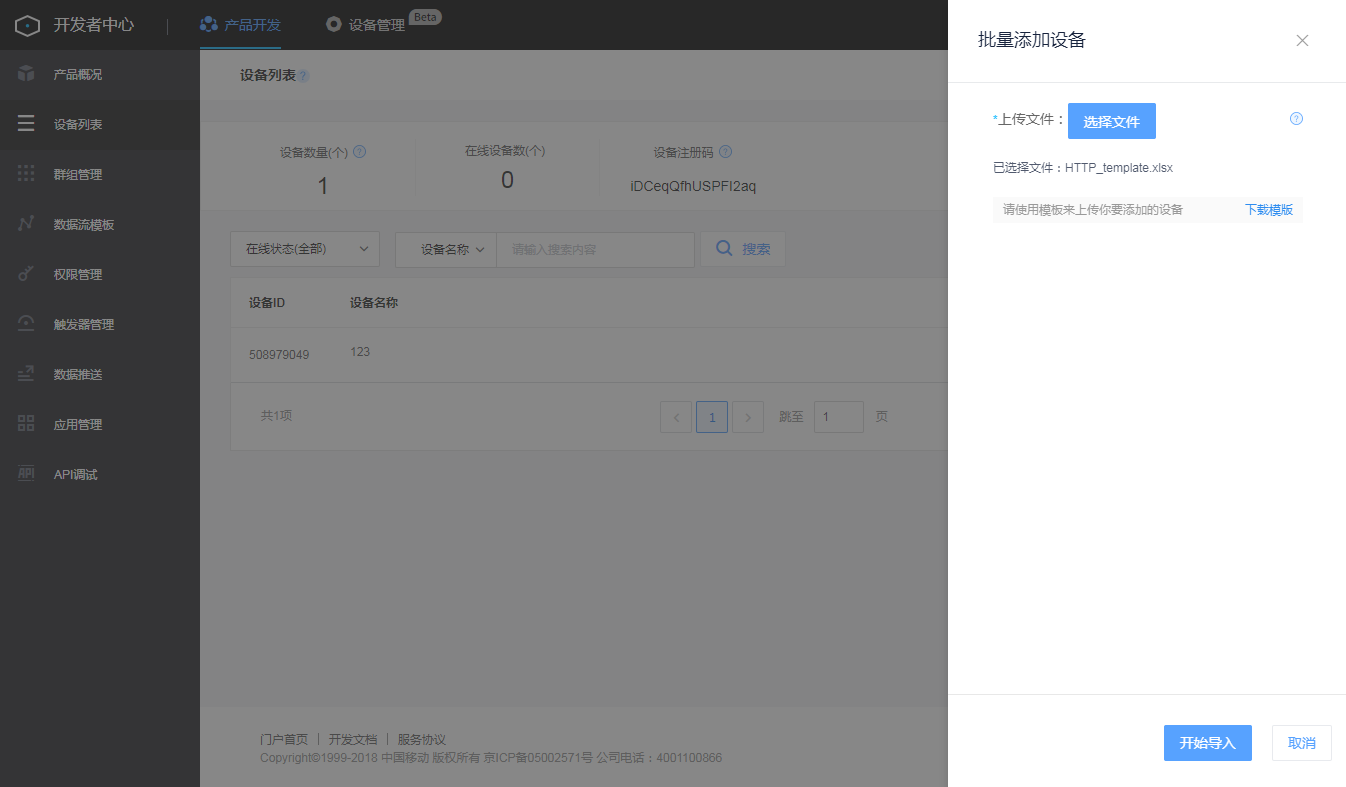
Task: Click the 设备列表 list icon
Action: (x=26, y=124)
